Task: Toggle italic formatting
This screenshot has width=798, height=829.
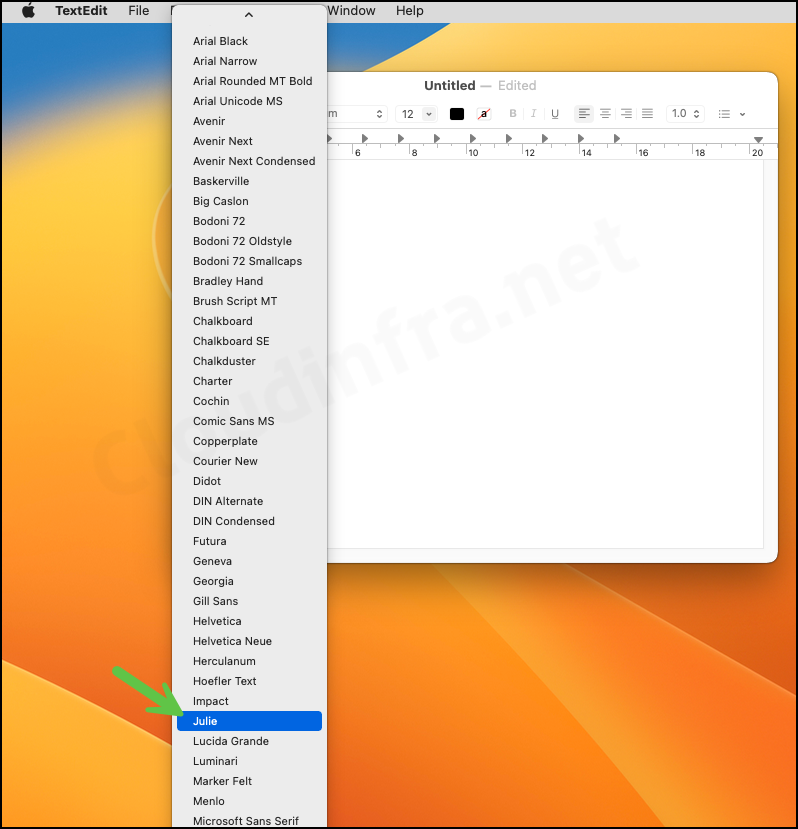Action: [534, 114]
